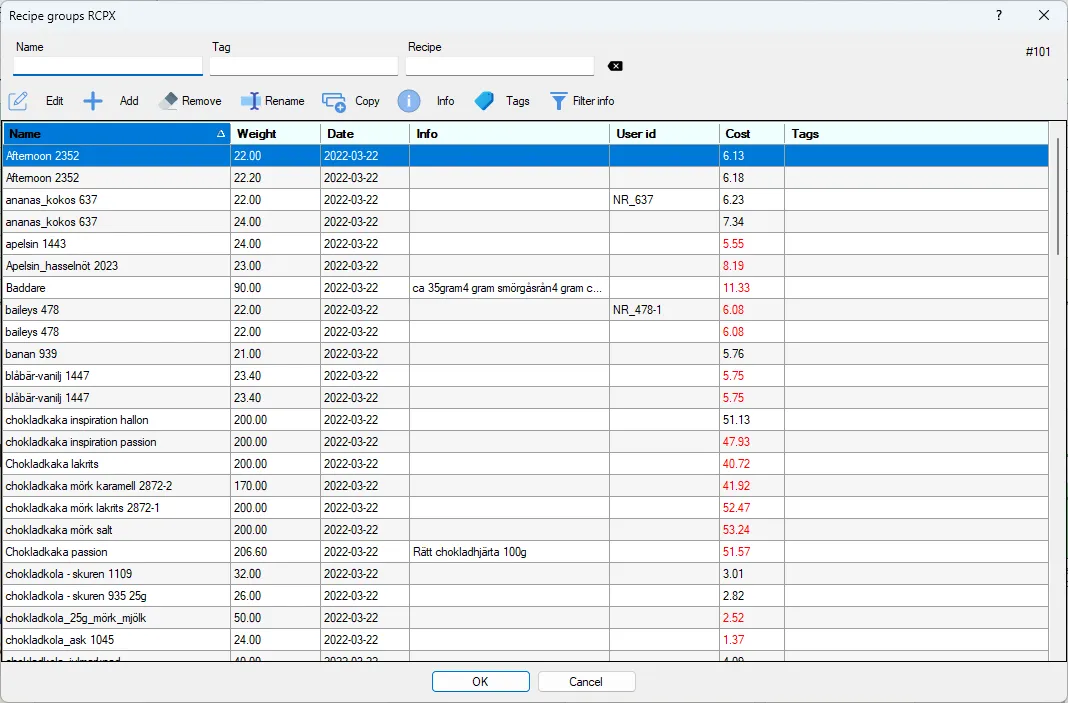The height and width of the screenshot is (703, 1068).
Task: Confirm with the OK button
Action: tap(480, 681)
